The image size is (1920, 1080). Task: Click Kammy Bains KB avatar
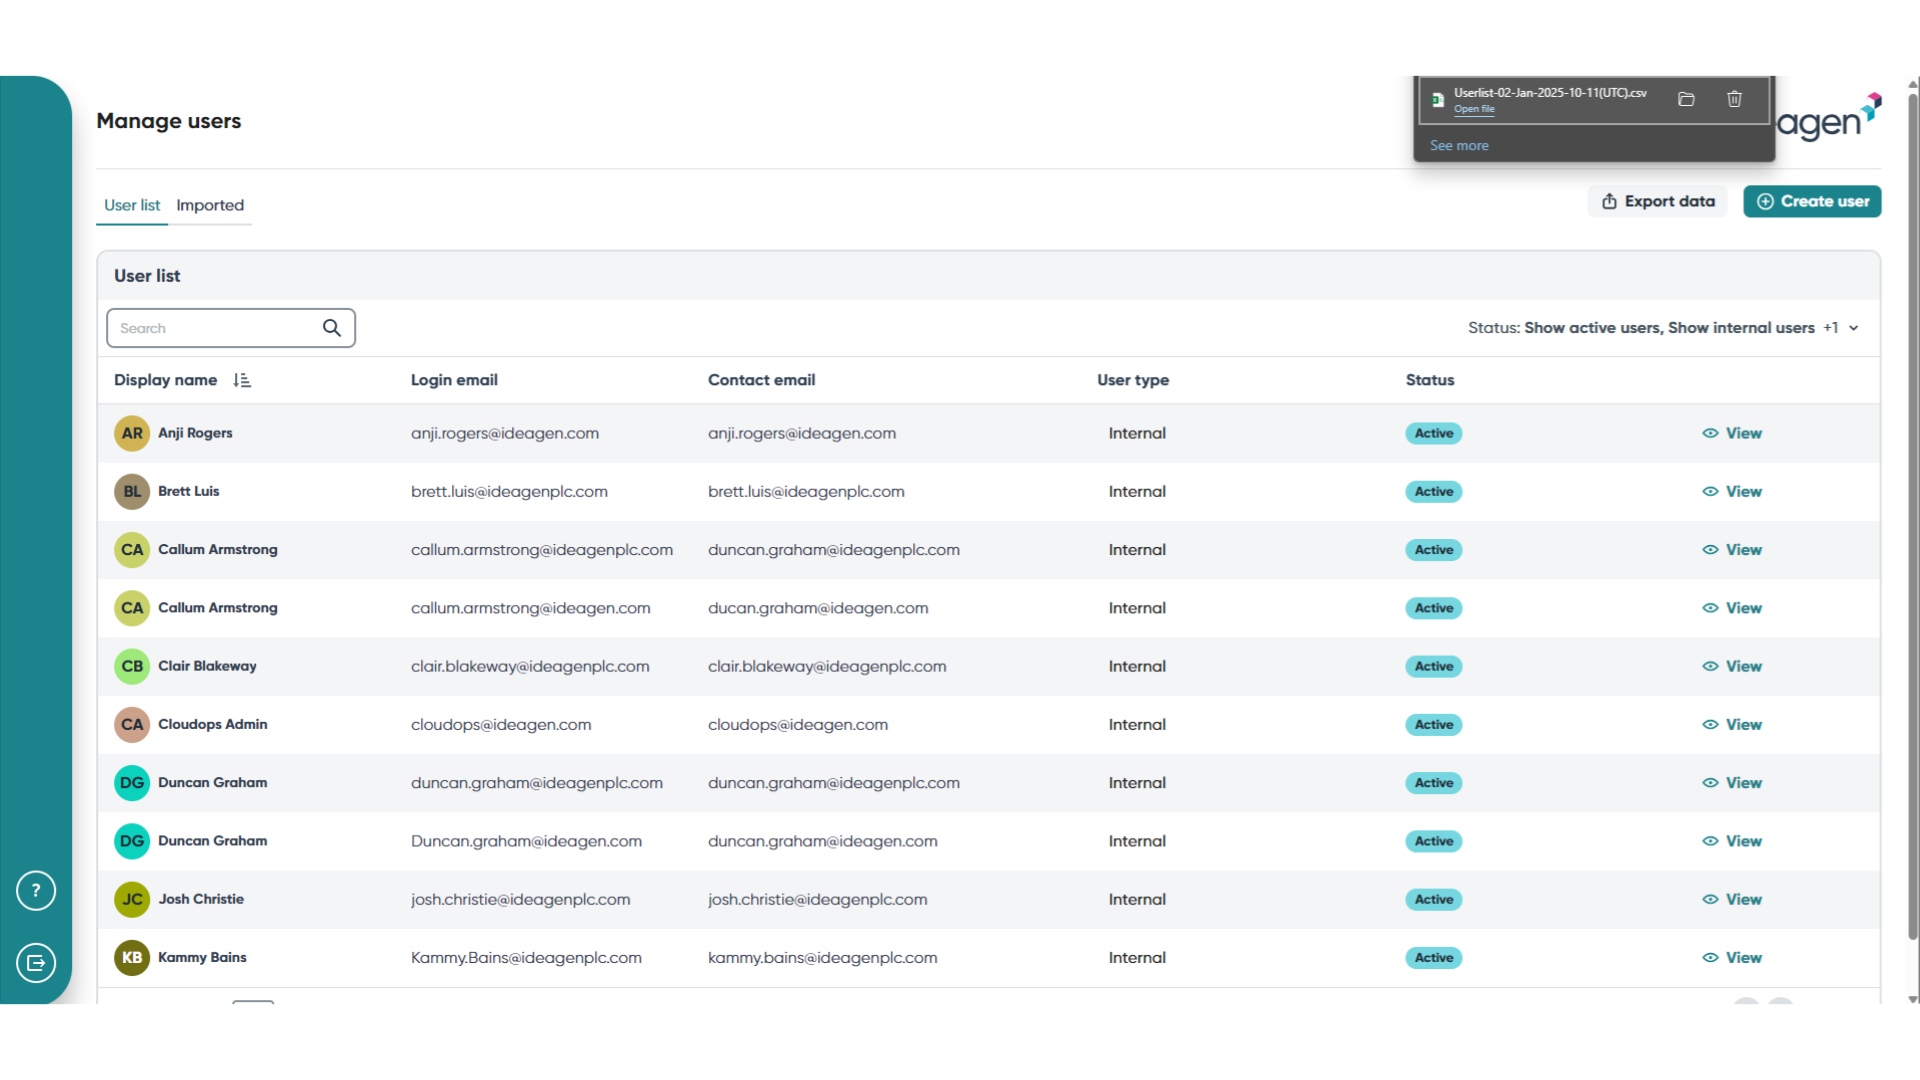pyautogui.click(x=132, y=957)
